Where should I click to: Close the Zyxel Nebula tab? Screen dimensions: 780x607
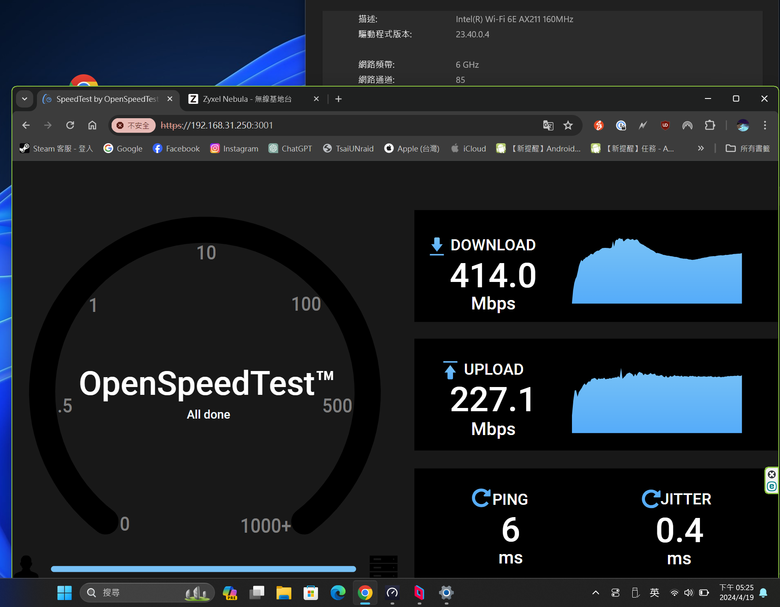[316, 99]
